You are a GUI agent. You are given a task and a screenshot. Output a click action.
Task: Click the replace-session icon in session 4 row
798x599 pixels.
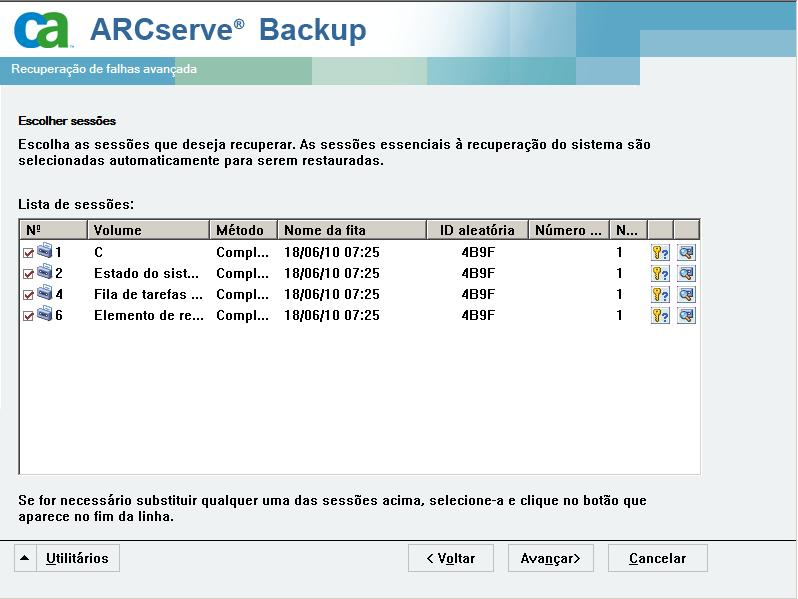(x=686, y=294)
